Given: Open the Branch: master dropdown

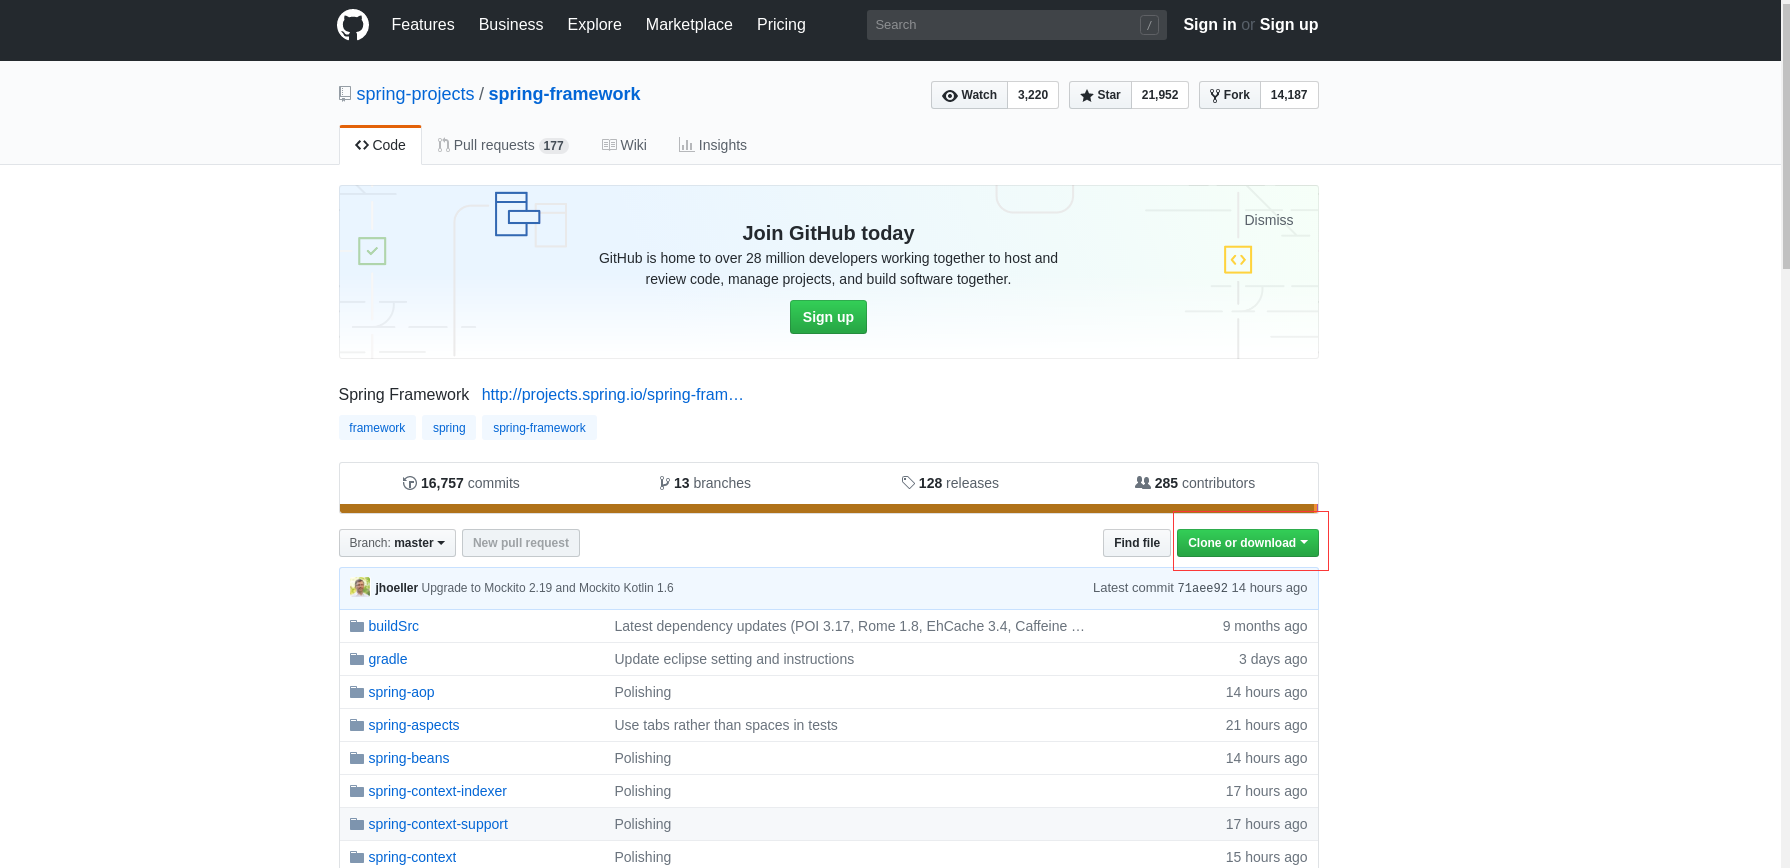Looking at the screenshot, I should click(397, 543).
